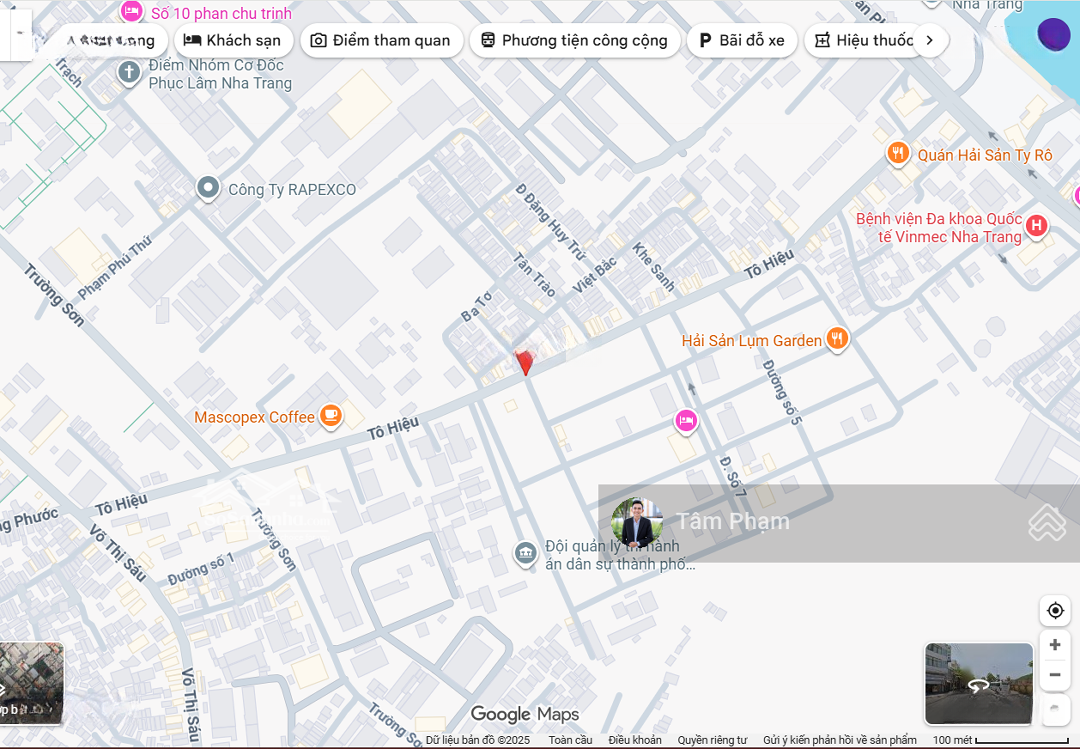
Task: Show my current location on the map
Action: [1055, 610]
